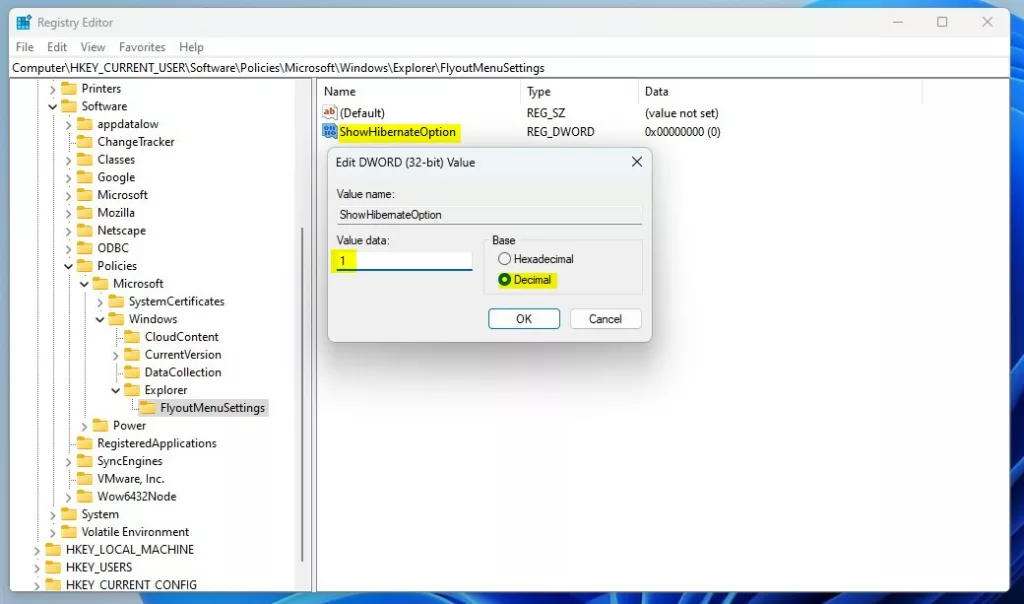Click the Explorer key folder icon

(x=133, y=390)
